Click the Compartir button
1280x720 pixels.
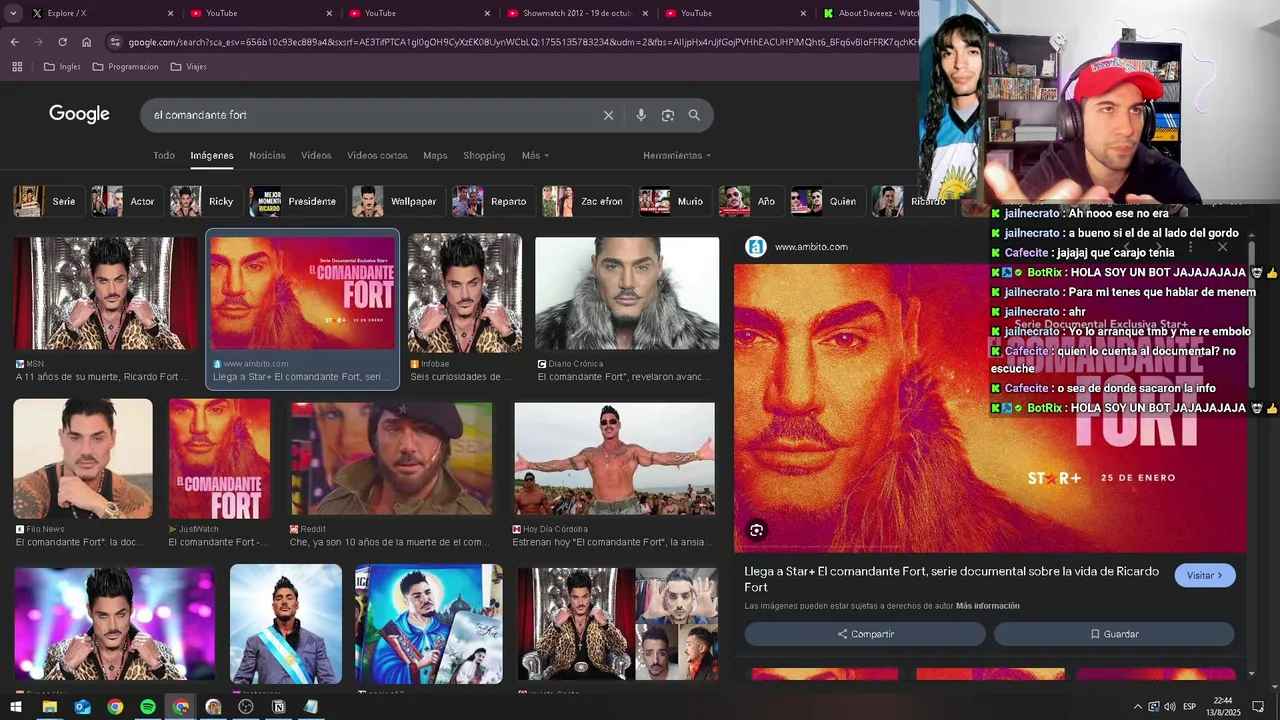tap(865, 634)
